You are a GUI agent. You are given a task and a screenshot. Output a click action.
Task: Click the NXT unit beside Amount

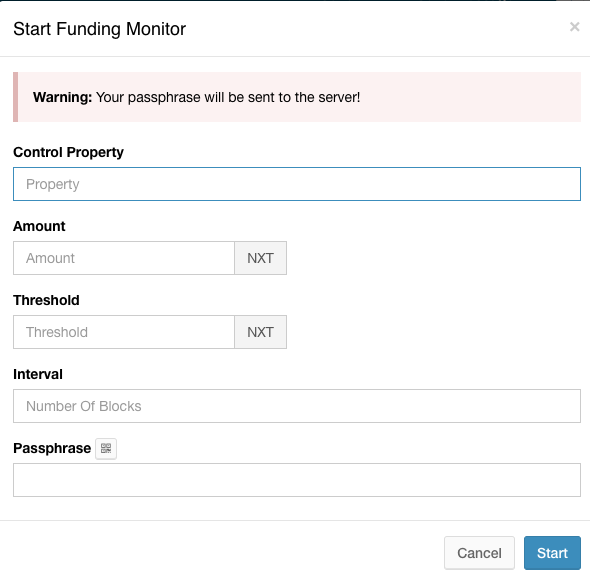click(260, 258)
